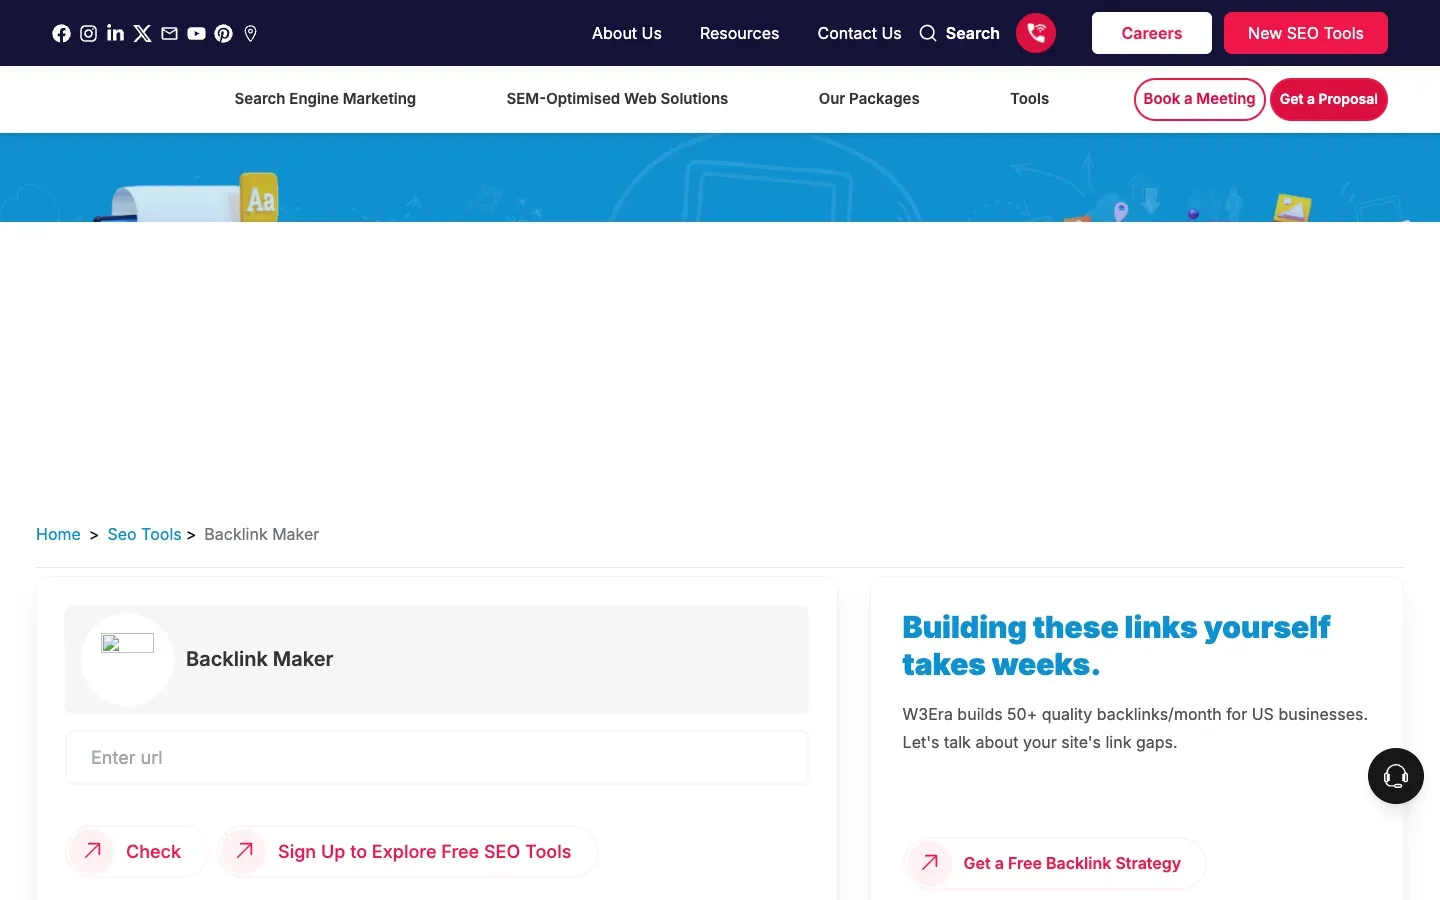This screenshot has width=1440, height=900.
Task: Click Get a Free Backlink Strategy
Action: click(x=1054, y=863)
